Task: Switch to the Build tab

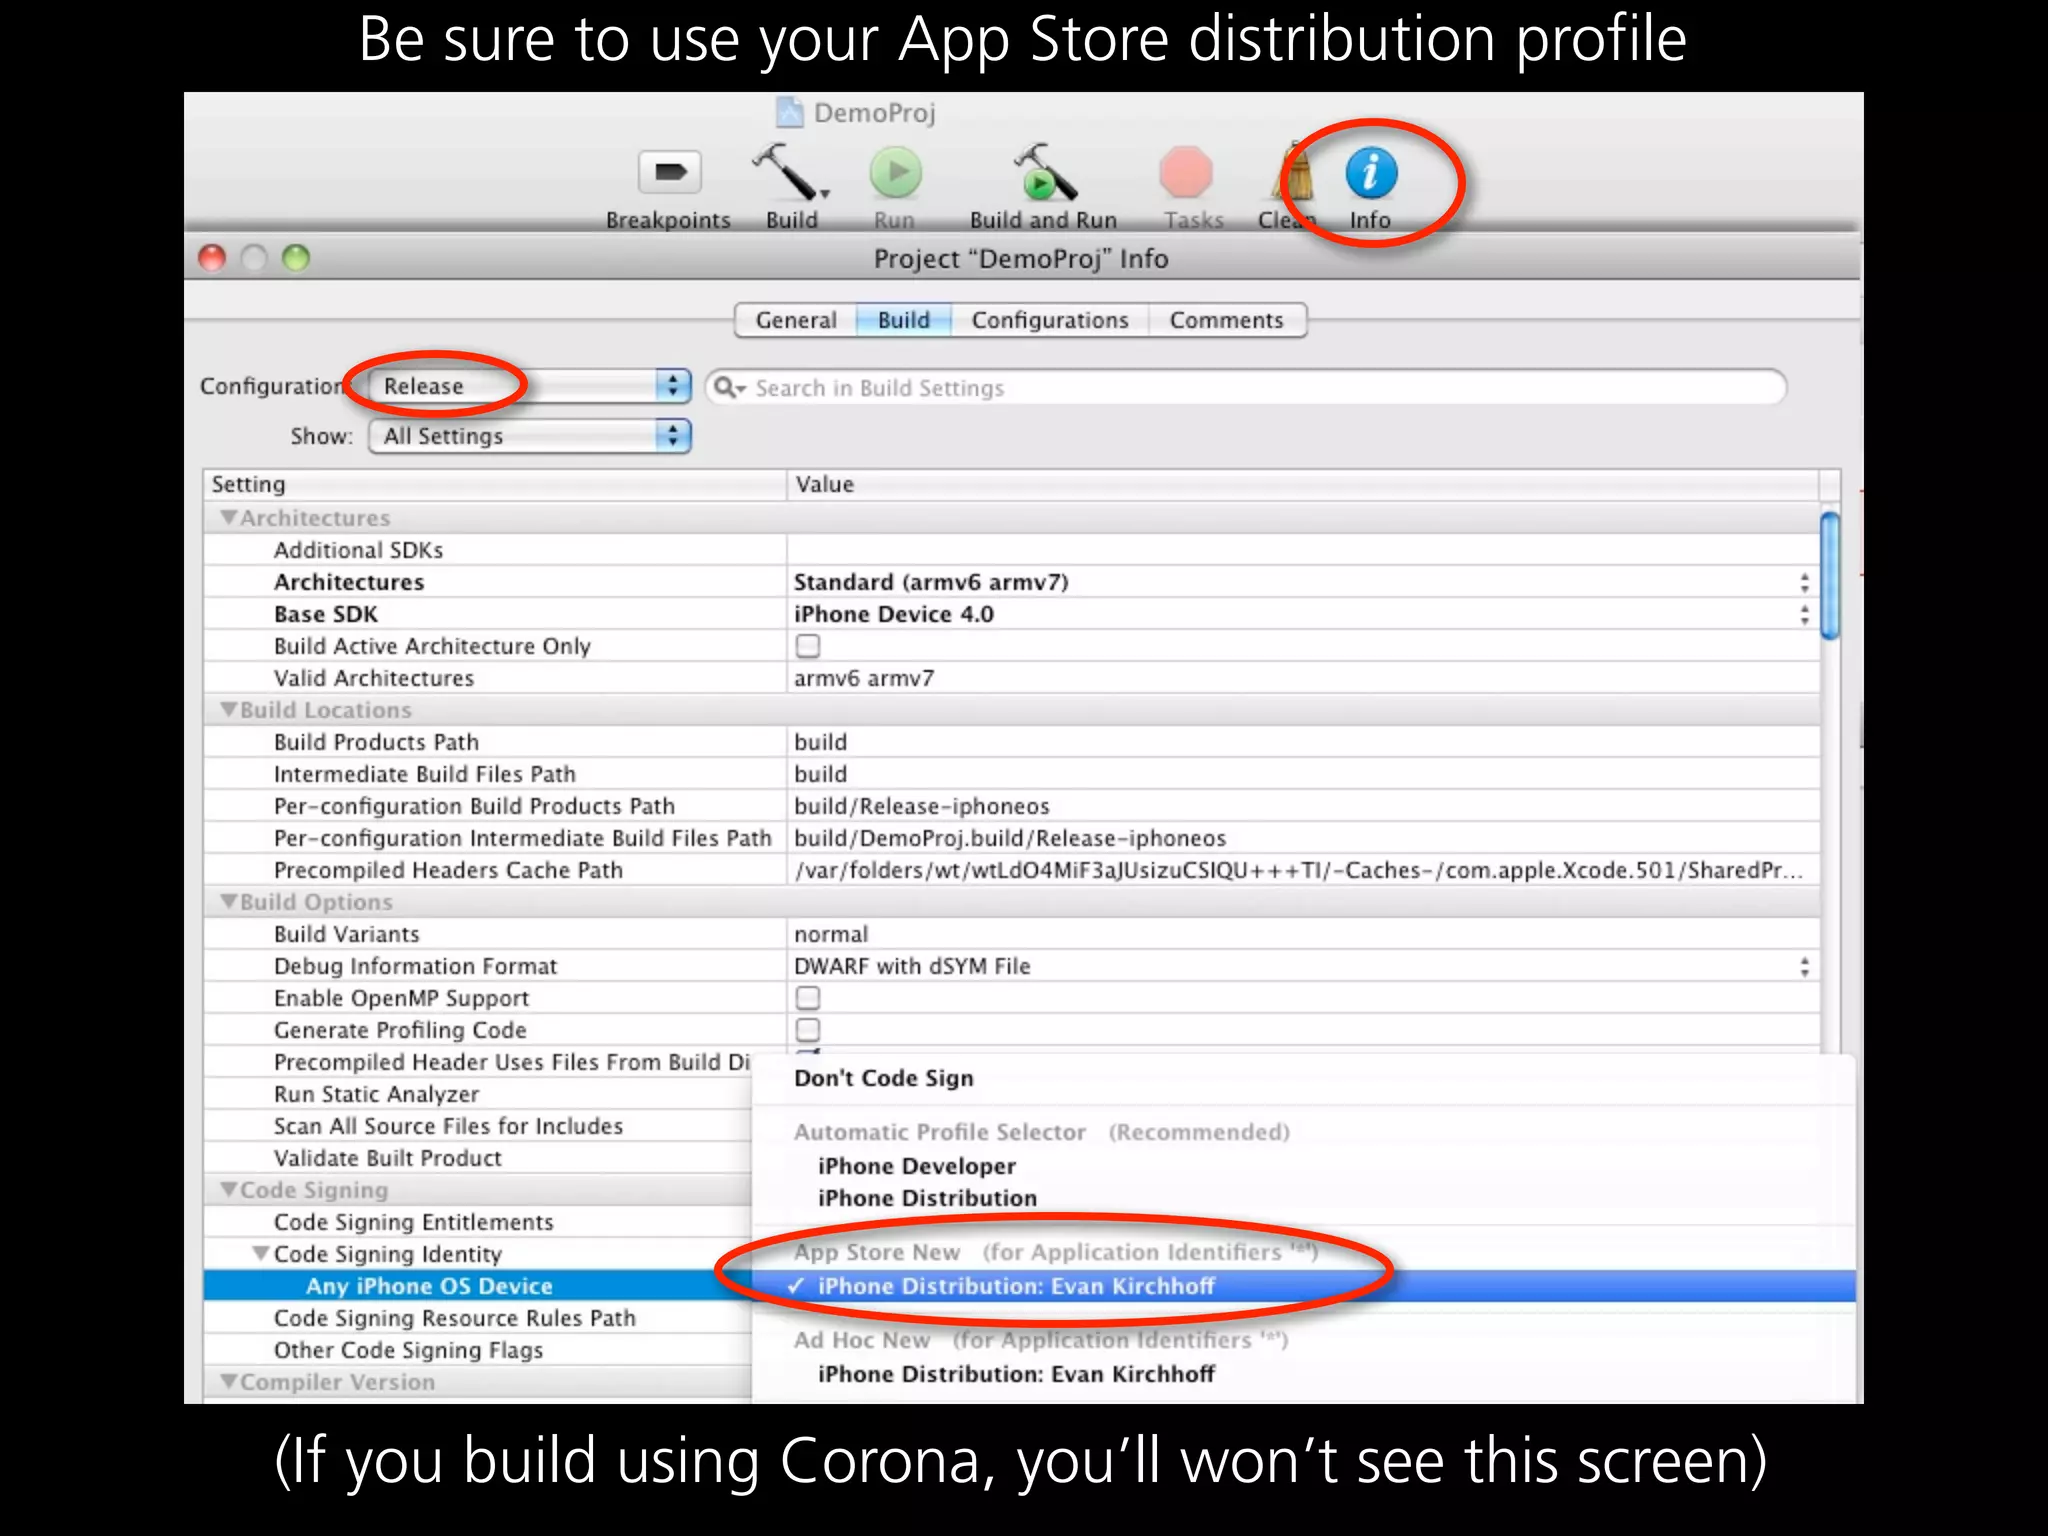Action: pyautogui.click(x=904, y=320)
